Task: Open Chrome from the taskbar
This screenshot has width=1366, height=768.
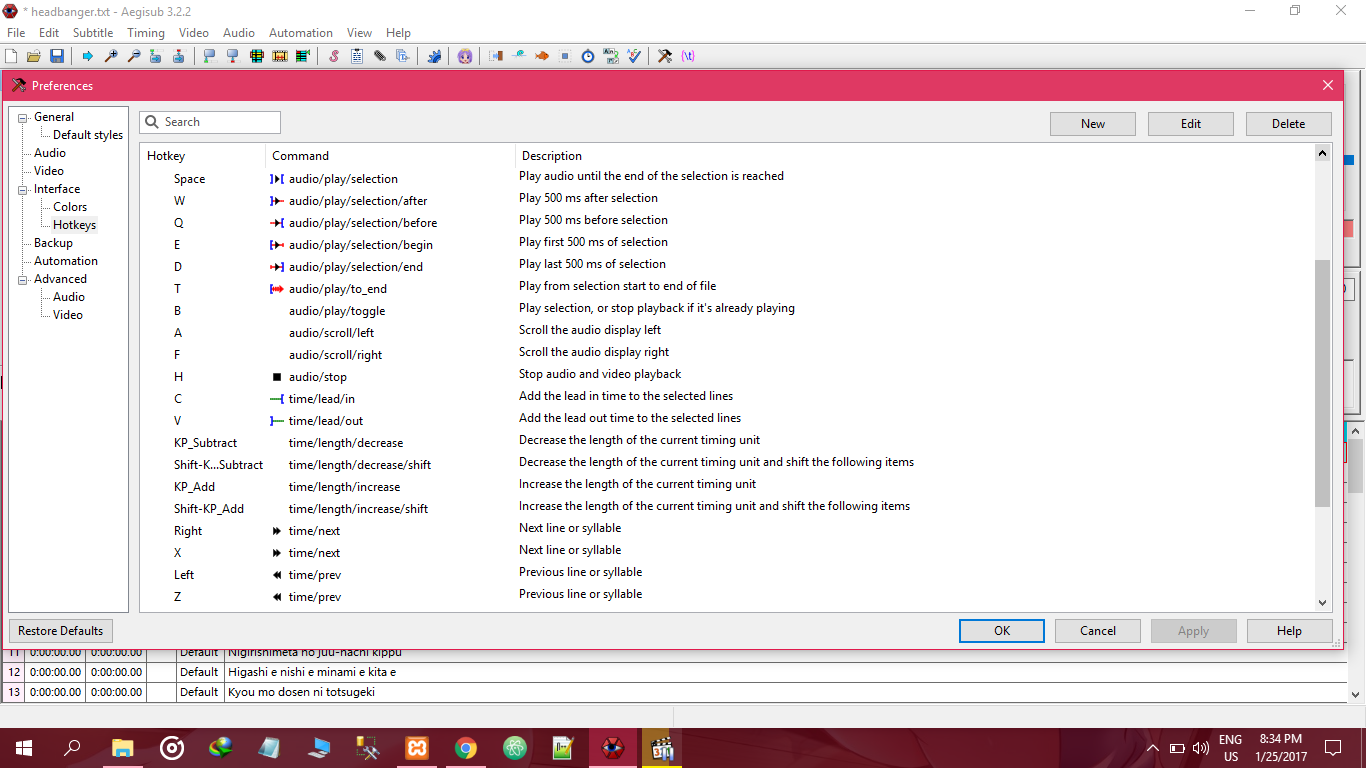Action: 465,747
